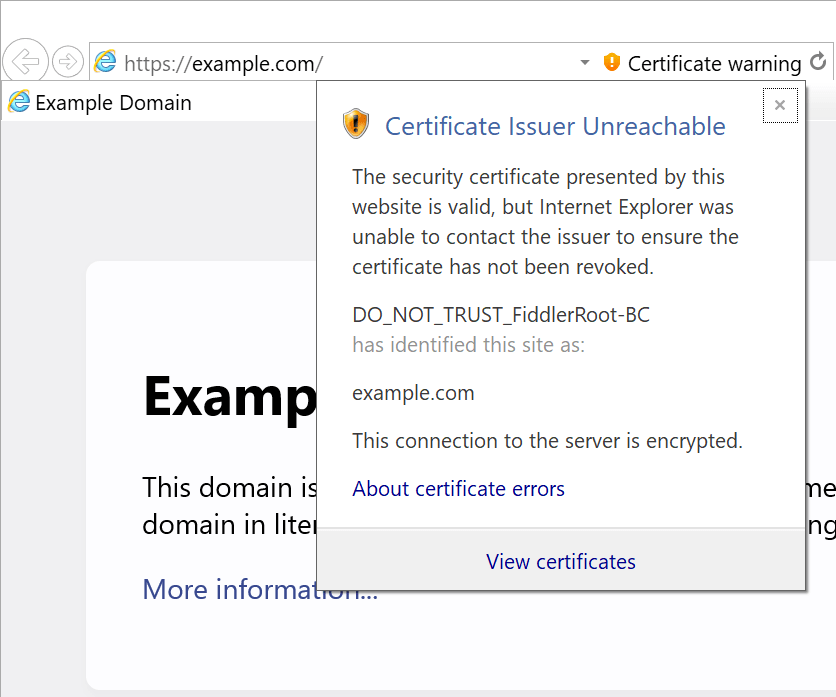
Task: Open the address bar autocomplete dropdown arrow
Action: coord(585,62)
